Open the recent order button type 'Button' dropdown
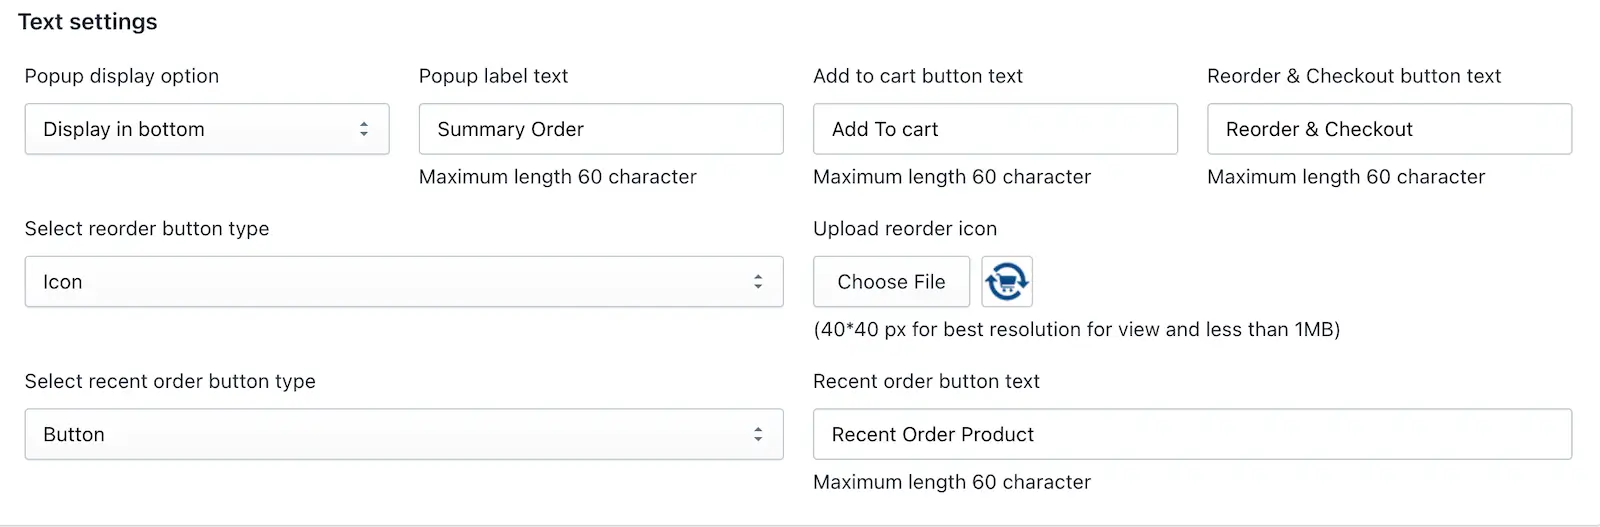Image resolution: width=1600 pixels, height=527 pixels. 404,434
